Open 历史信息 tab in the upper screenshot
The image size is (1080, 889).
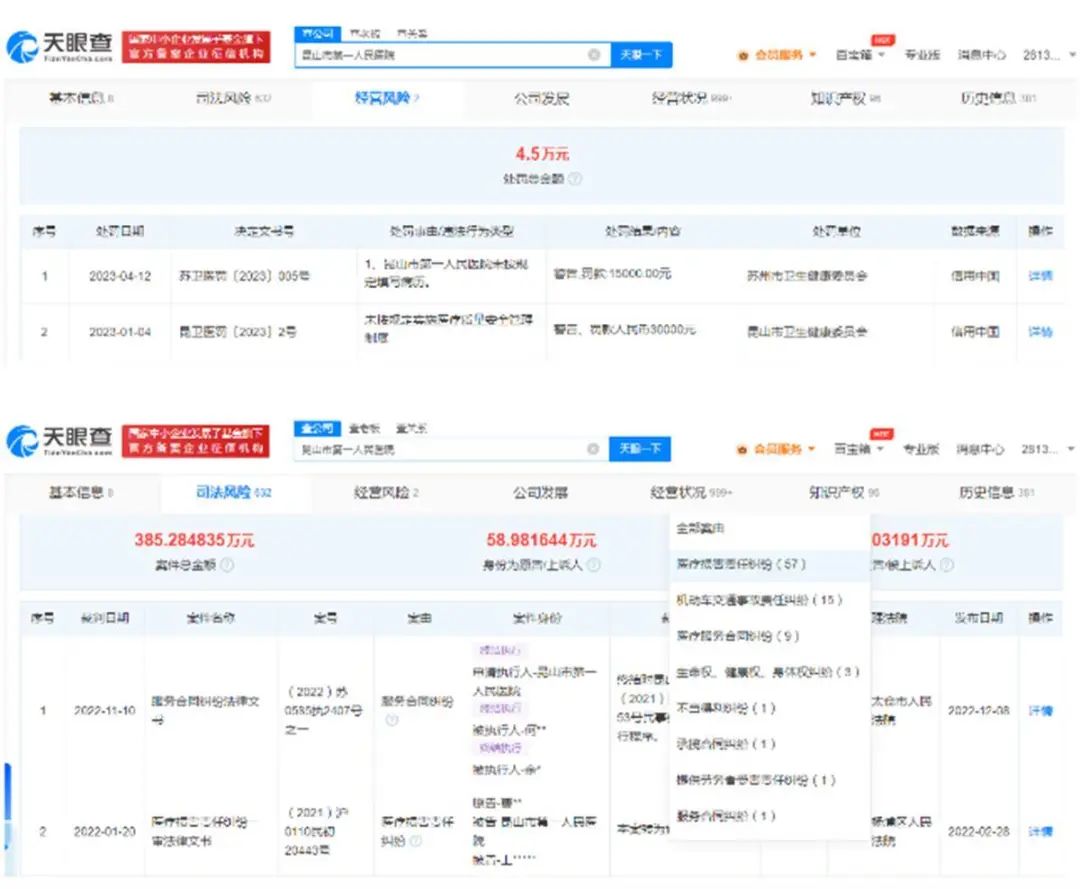pos(998,98)
